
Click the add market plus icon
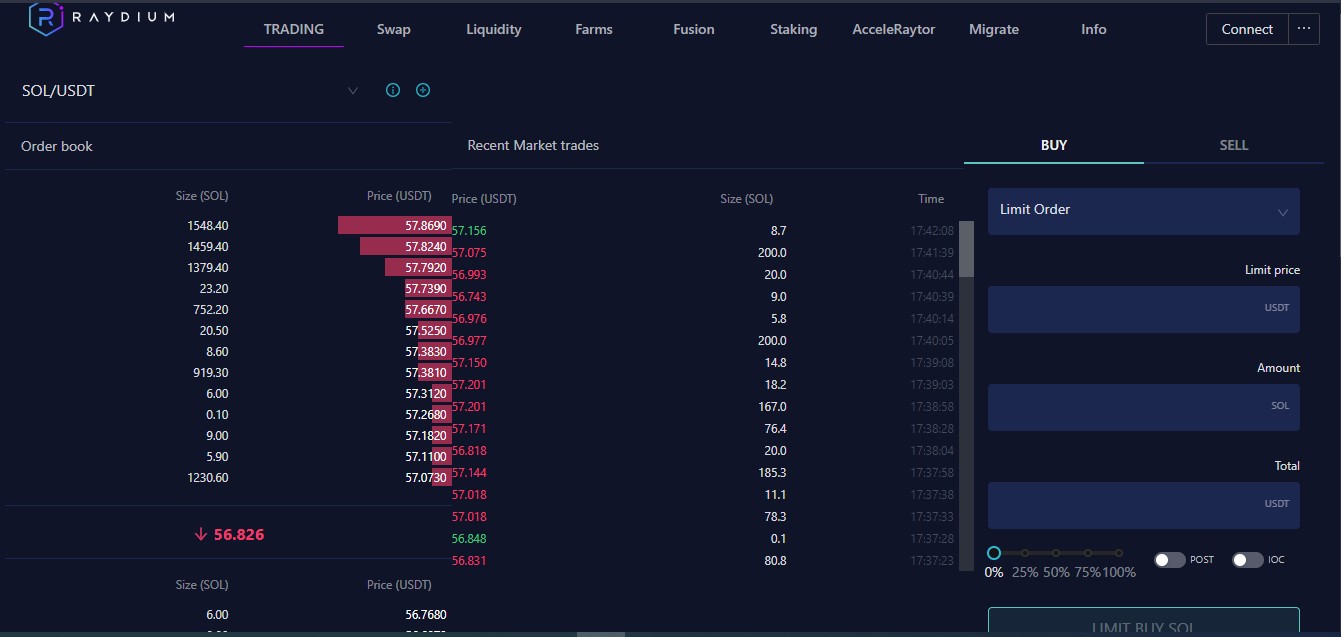click(x=423, y=90)
